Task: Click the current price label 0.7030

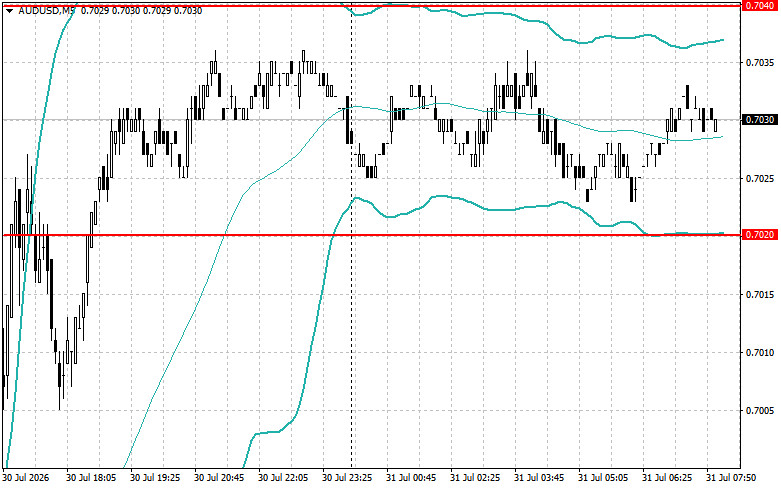Action: click(759, 120)
